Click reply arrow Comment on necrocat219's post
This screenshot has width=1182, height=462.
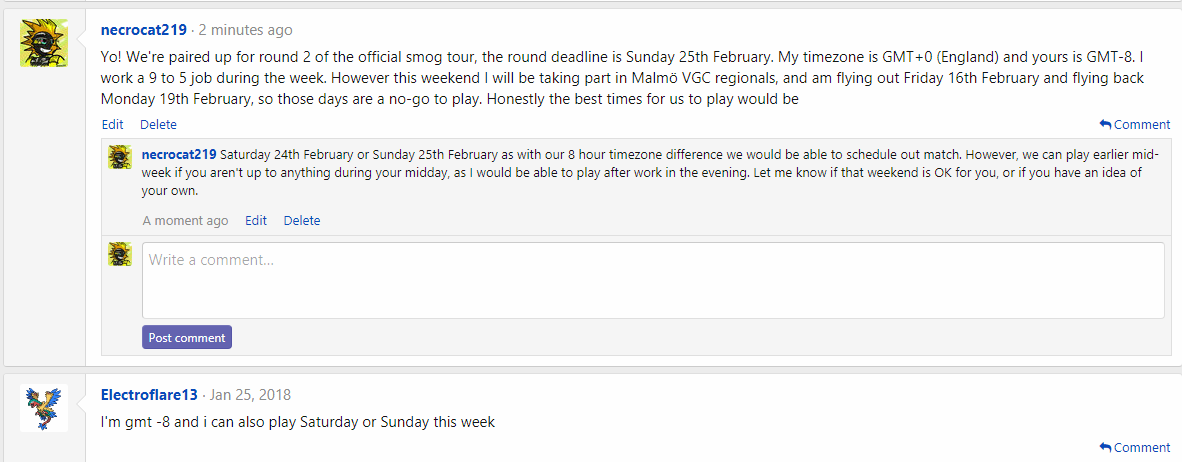pos(1134,125)
